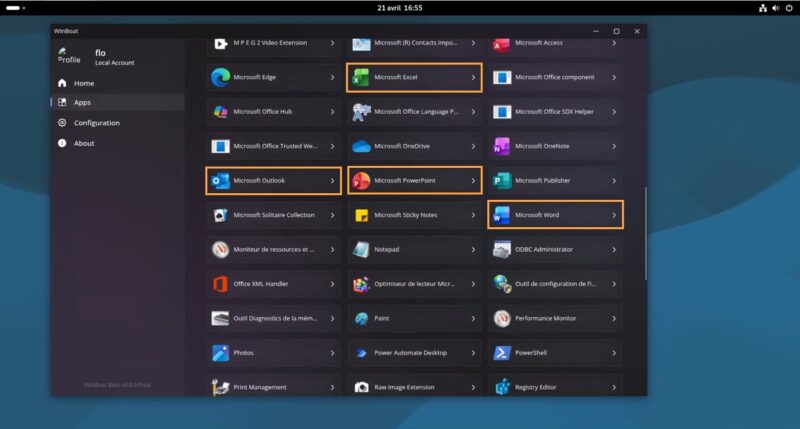Screen dimensions: 800x429
Task: Open the Configuration page in sidebar
Action: point(96,123)
